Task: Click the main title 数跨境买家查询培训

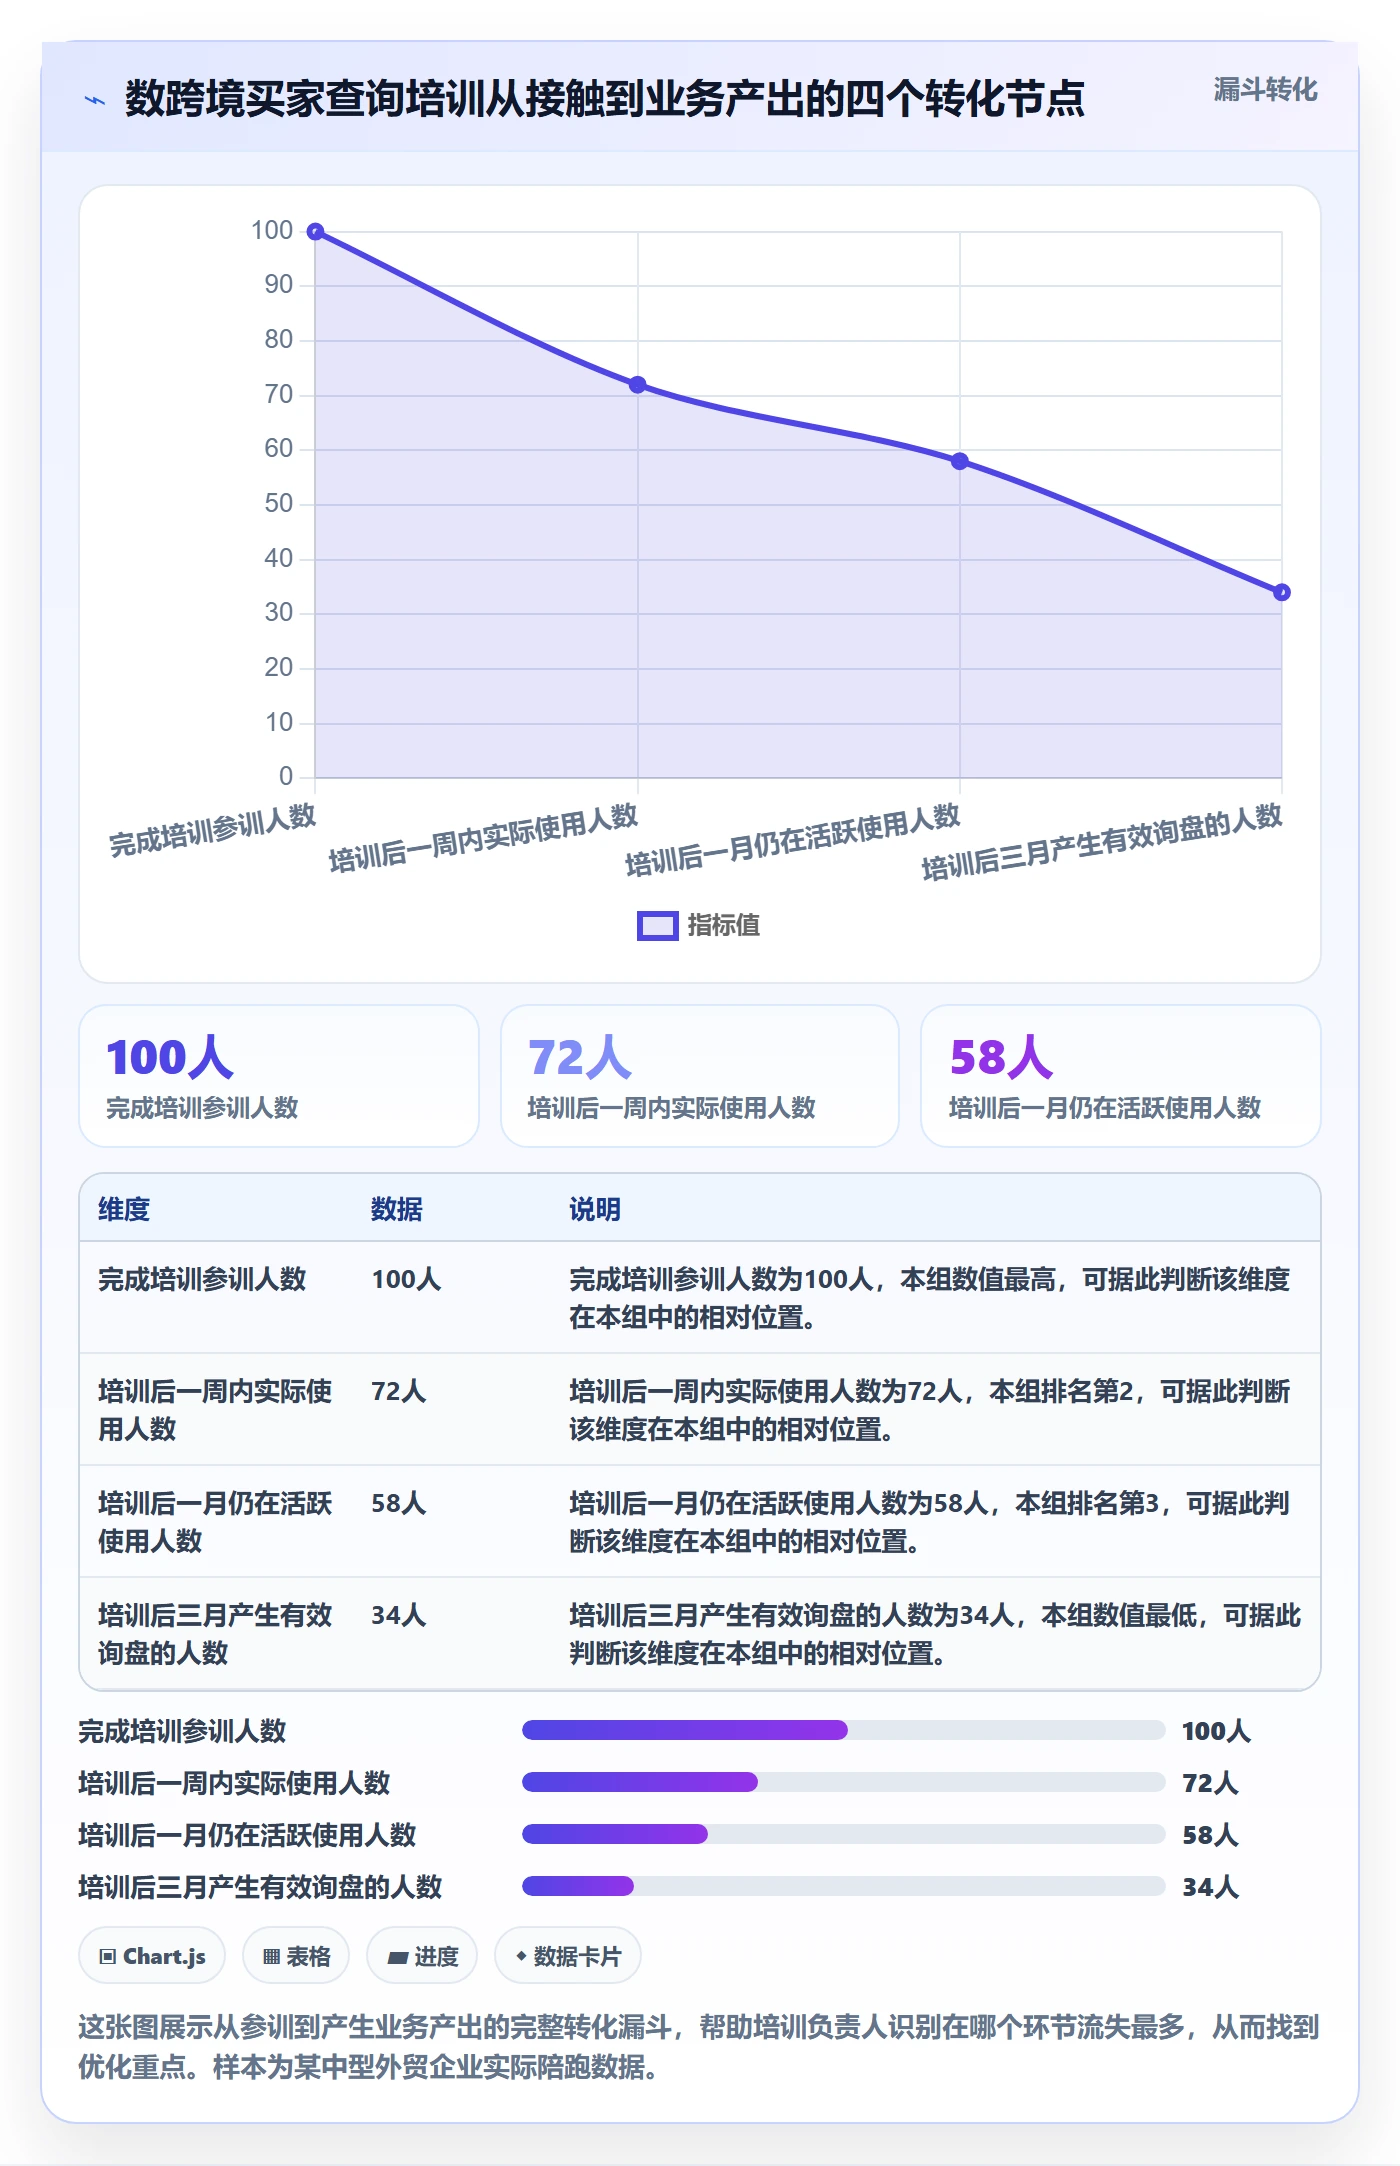Action: point(604,99)
